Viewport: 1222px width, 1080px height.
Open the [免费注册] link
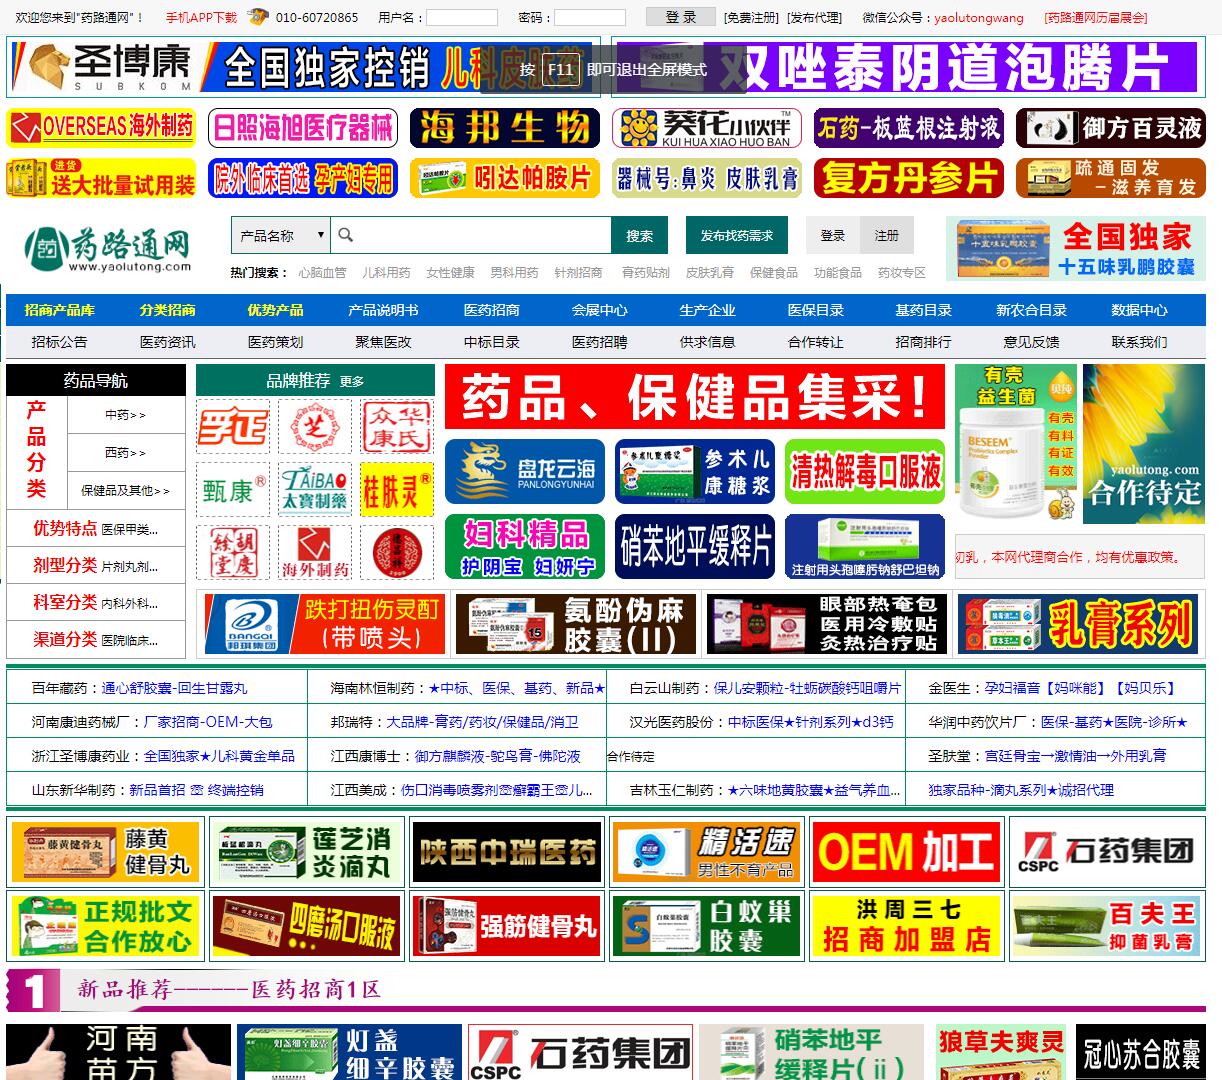click(751, 17)
